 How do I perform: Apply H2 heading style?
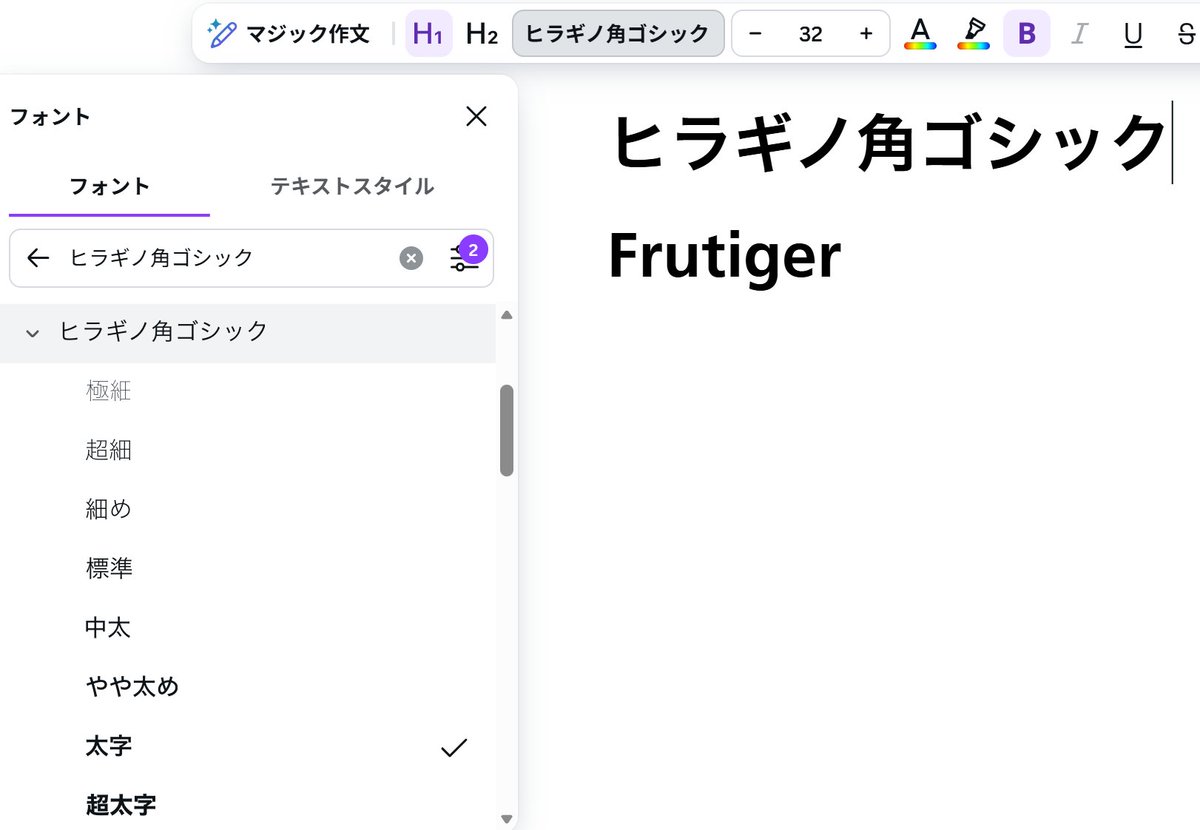(x=482, y=34)
